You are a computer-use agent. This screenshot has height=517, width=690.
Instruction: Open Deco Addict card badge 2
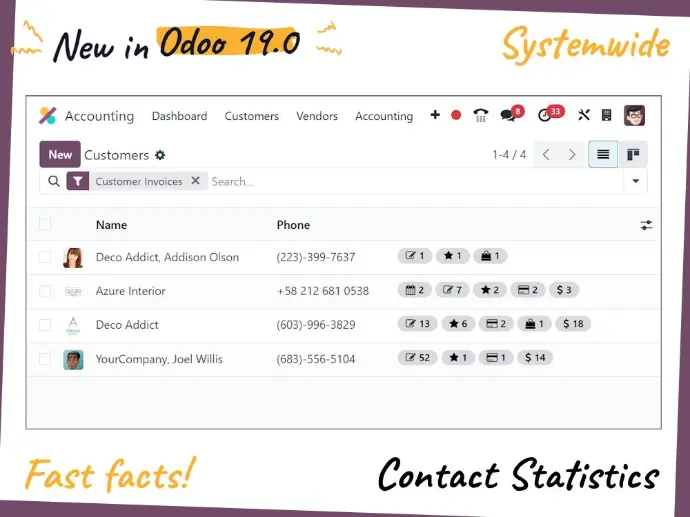(x=496, y=324)
